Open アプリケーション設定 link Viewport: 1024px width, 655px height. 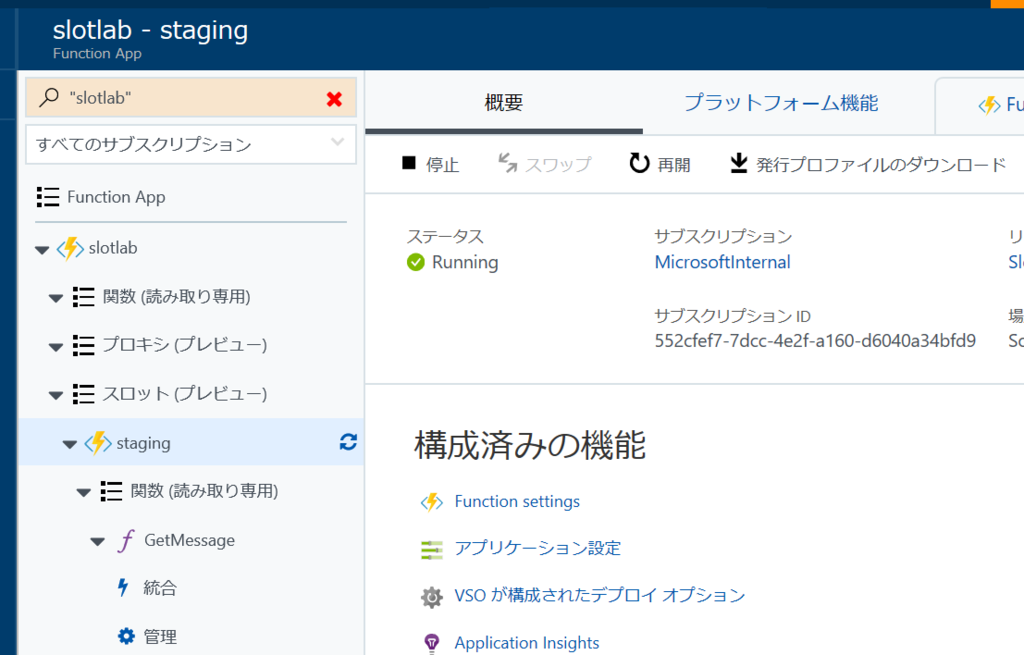click(x=537, y=548)
